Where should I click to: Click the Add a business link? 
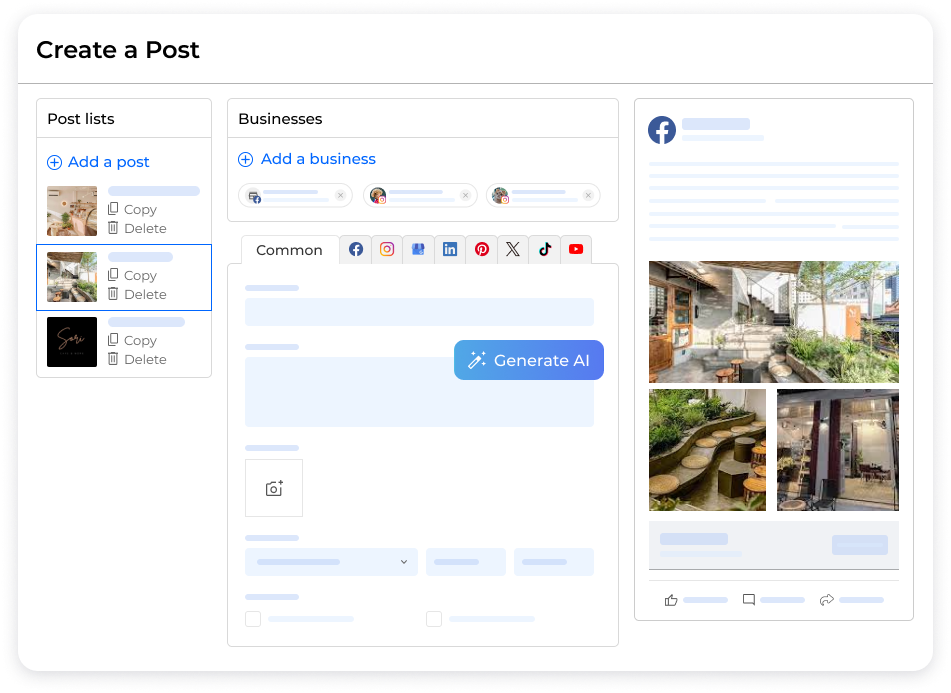[x=307, y=159]
